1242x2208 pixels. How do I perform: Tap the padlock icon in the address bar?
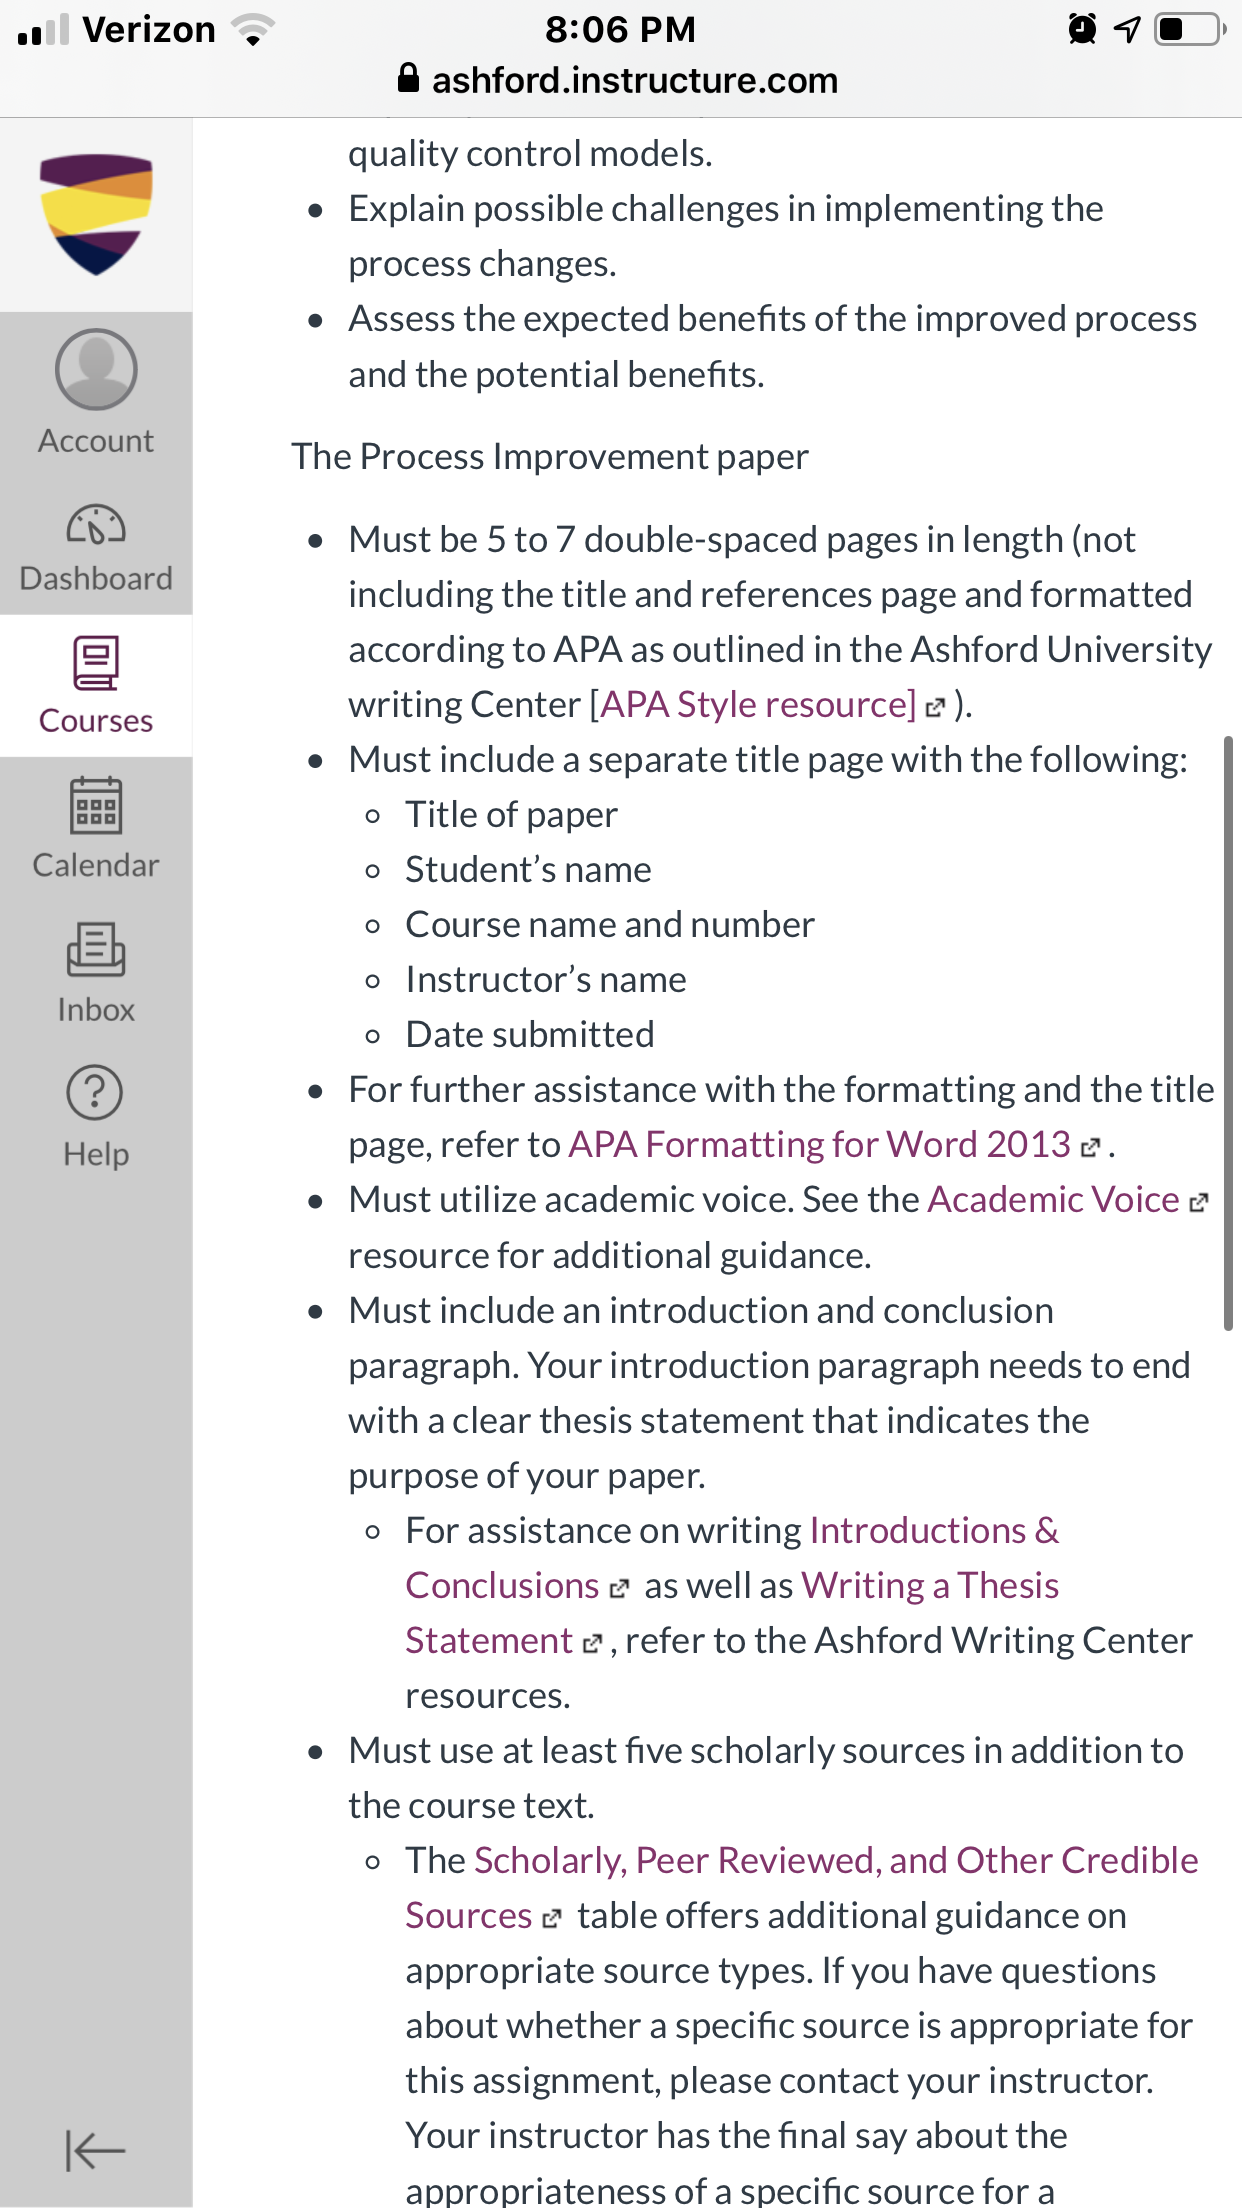click(x=408, y=78)
